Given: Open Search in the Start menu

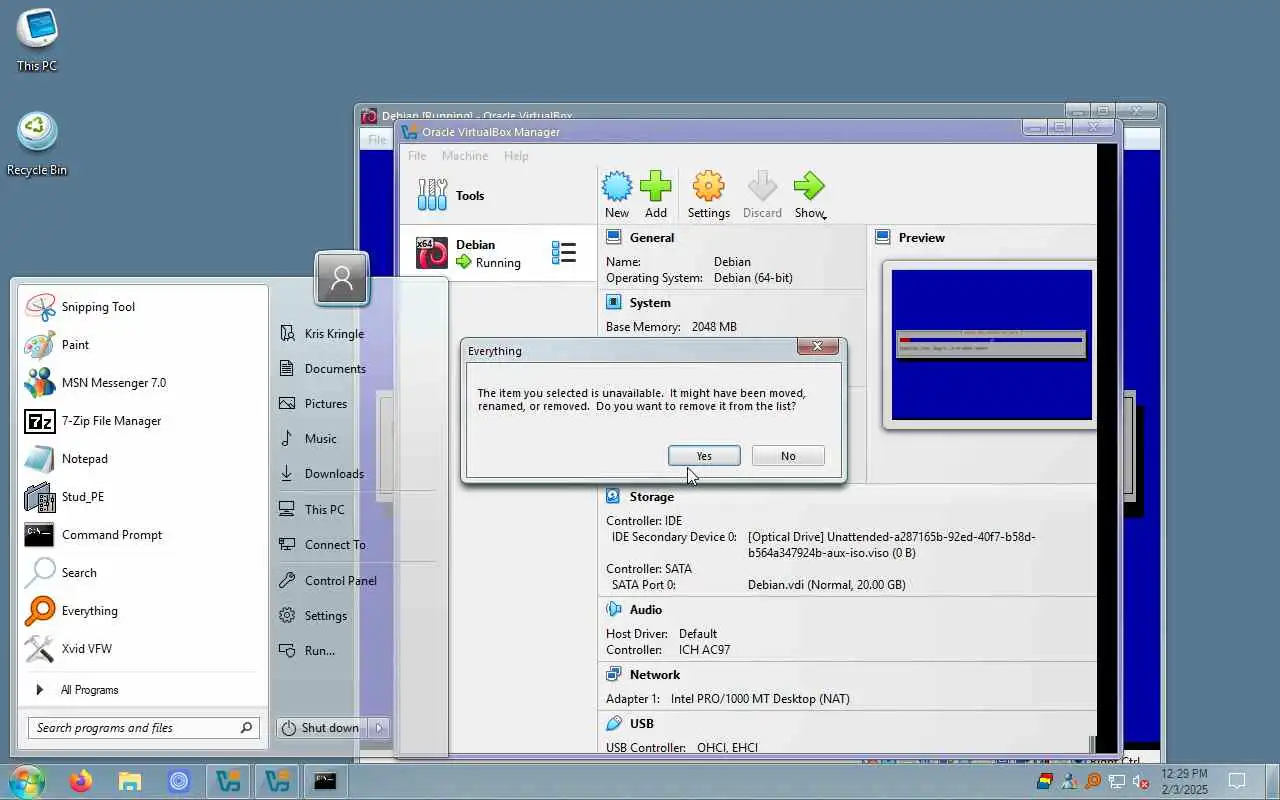Looking at the screenshot, I should 143,573.
